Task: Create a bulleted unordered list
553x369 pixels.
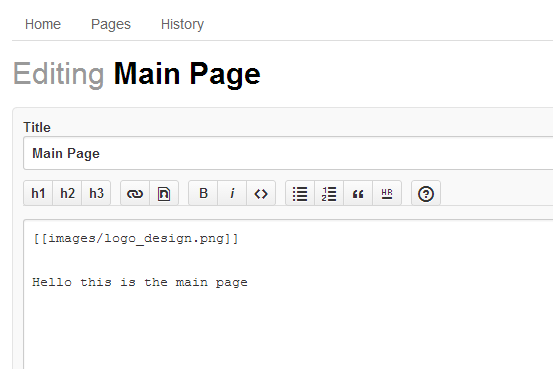Action: point(300,193)
